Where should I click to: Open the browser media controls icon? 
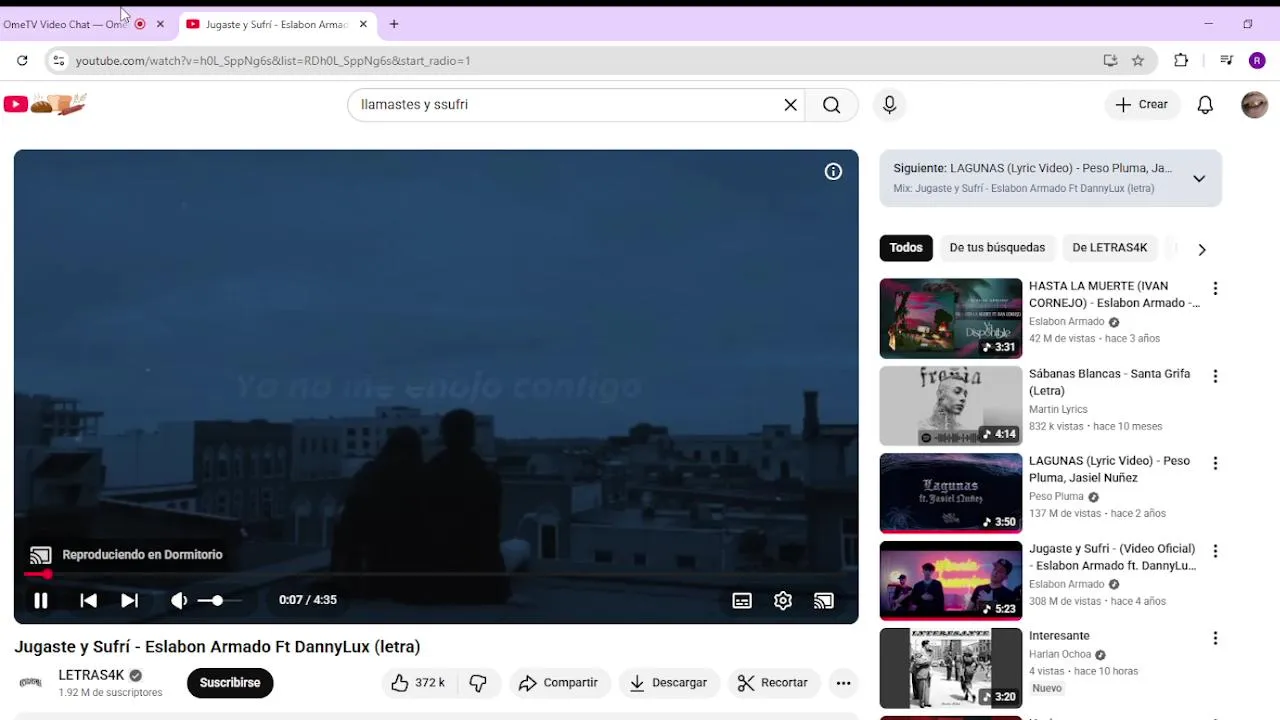1227,61
